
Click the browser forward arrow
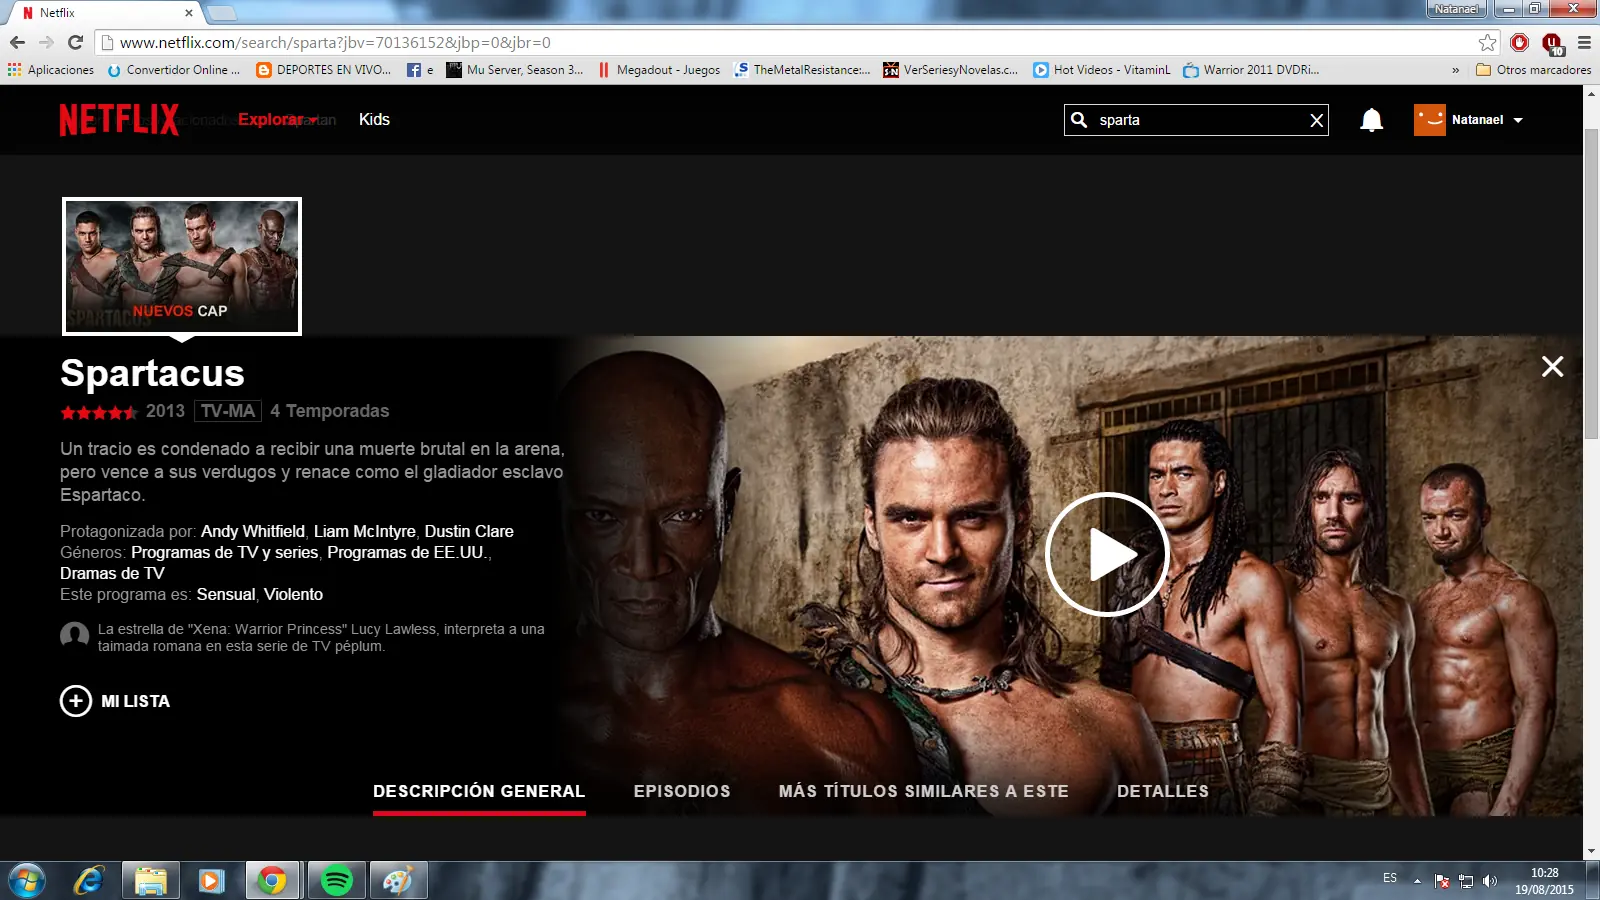[46, 42]
